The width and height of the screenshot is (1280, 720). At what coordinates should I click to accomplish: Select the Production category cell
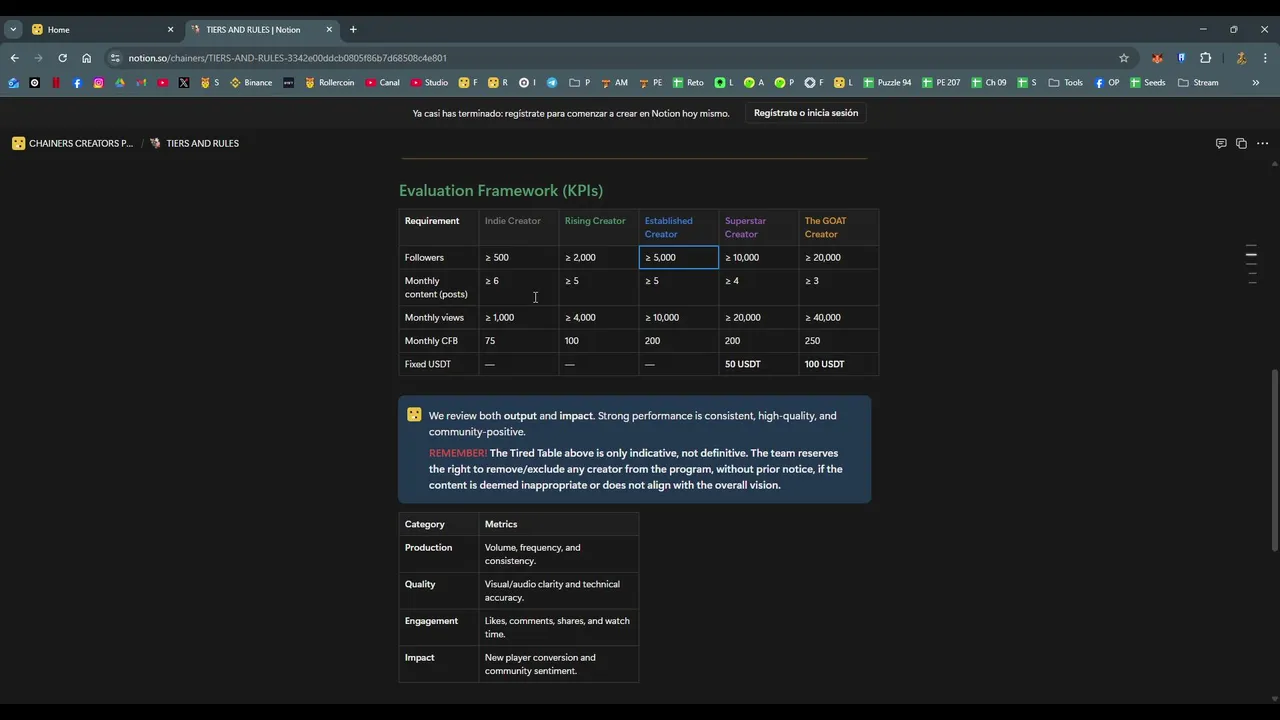pyautogui.click(x=438, y=554)
